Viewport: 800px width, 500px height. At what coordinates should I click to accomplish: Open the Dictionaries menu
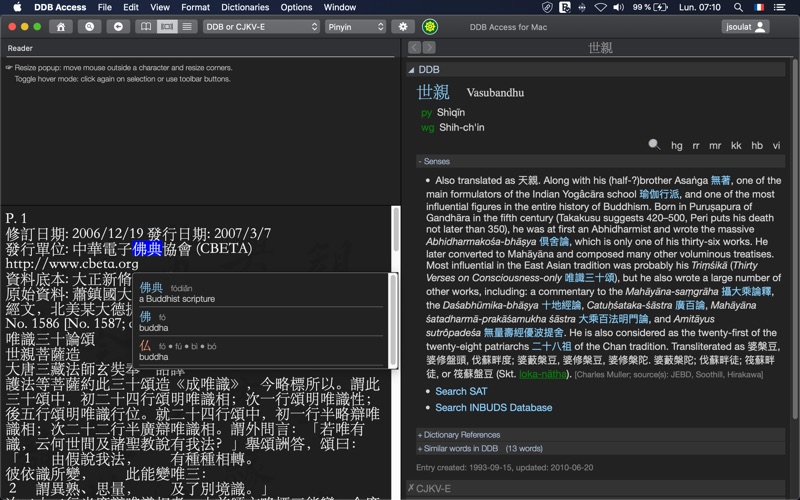click(x=245, y=7)
